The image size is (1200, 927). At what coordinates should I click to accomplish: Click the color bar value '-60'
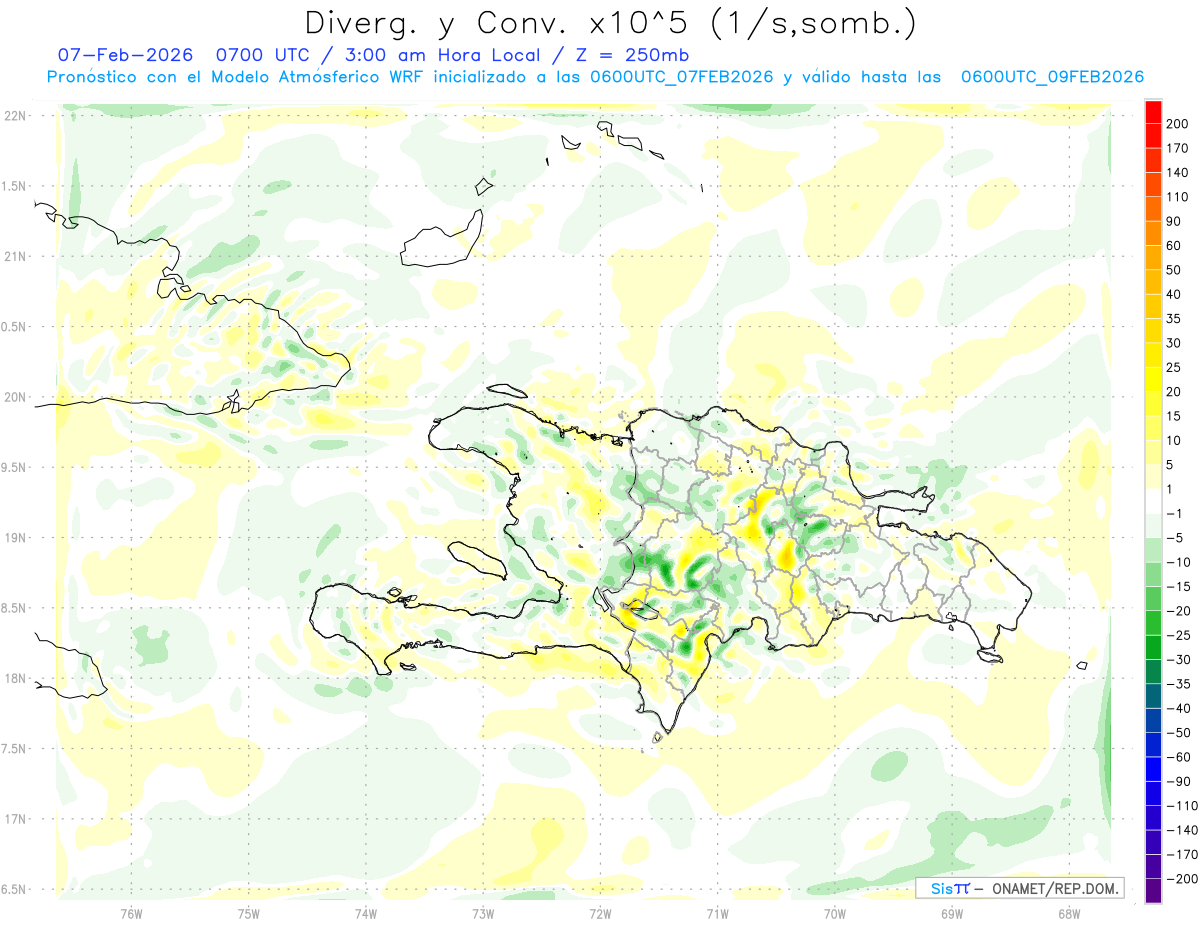point(1179,757)
